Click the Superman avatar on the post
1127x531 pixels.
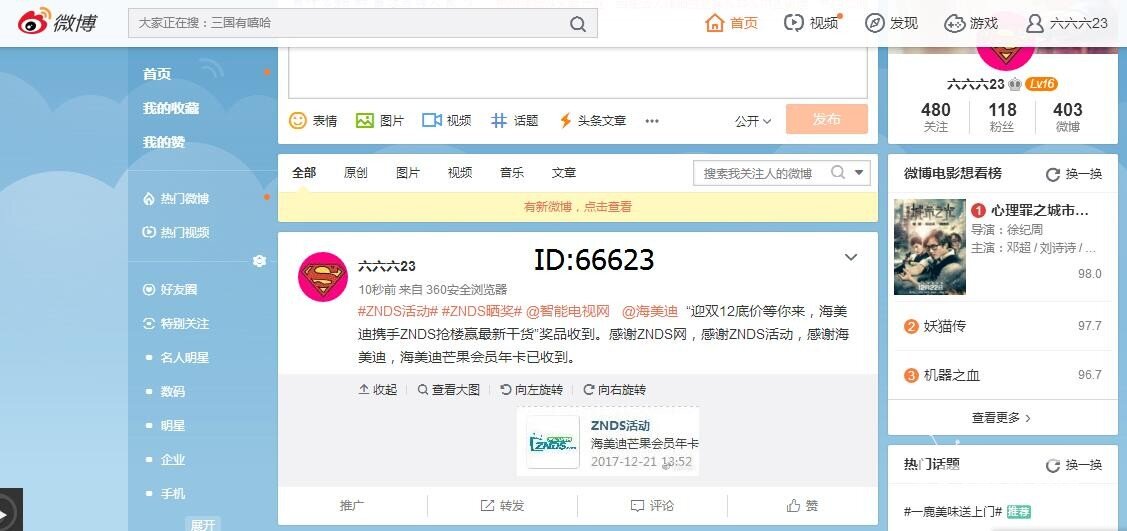pos(323,277)
